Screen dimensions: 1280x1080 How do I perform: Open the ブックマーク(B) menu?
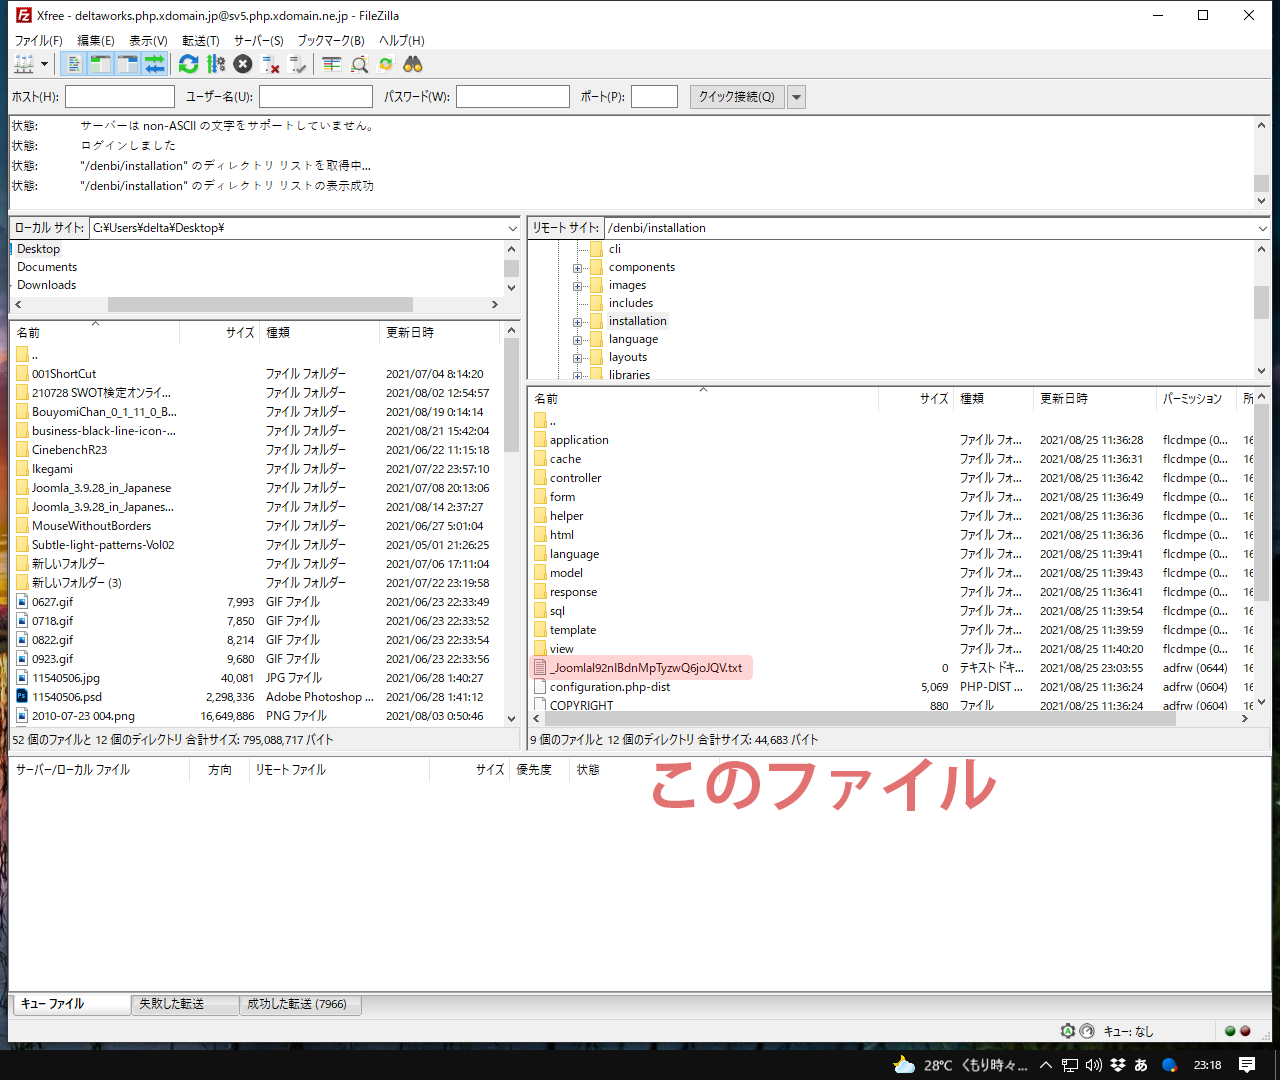coord(330,40)
